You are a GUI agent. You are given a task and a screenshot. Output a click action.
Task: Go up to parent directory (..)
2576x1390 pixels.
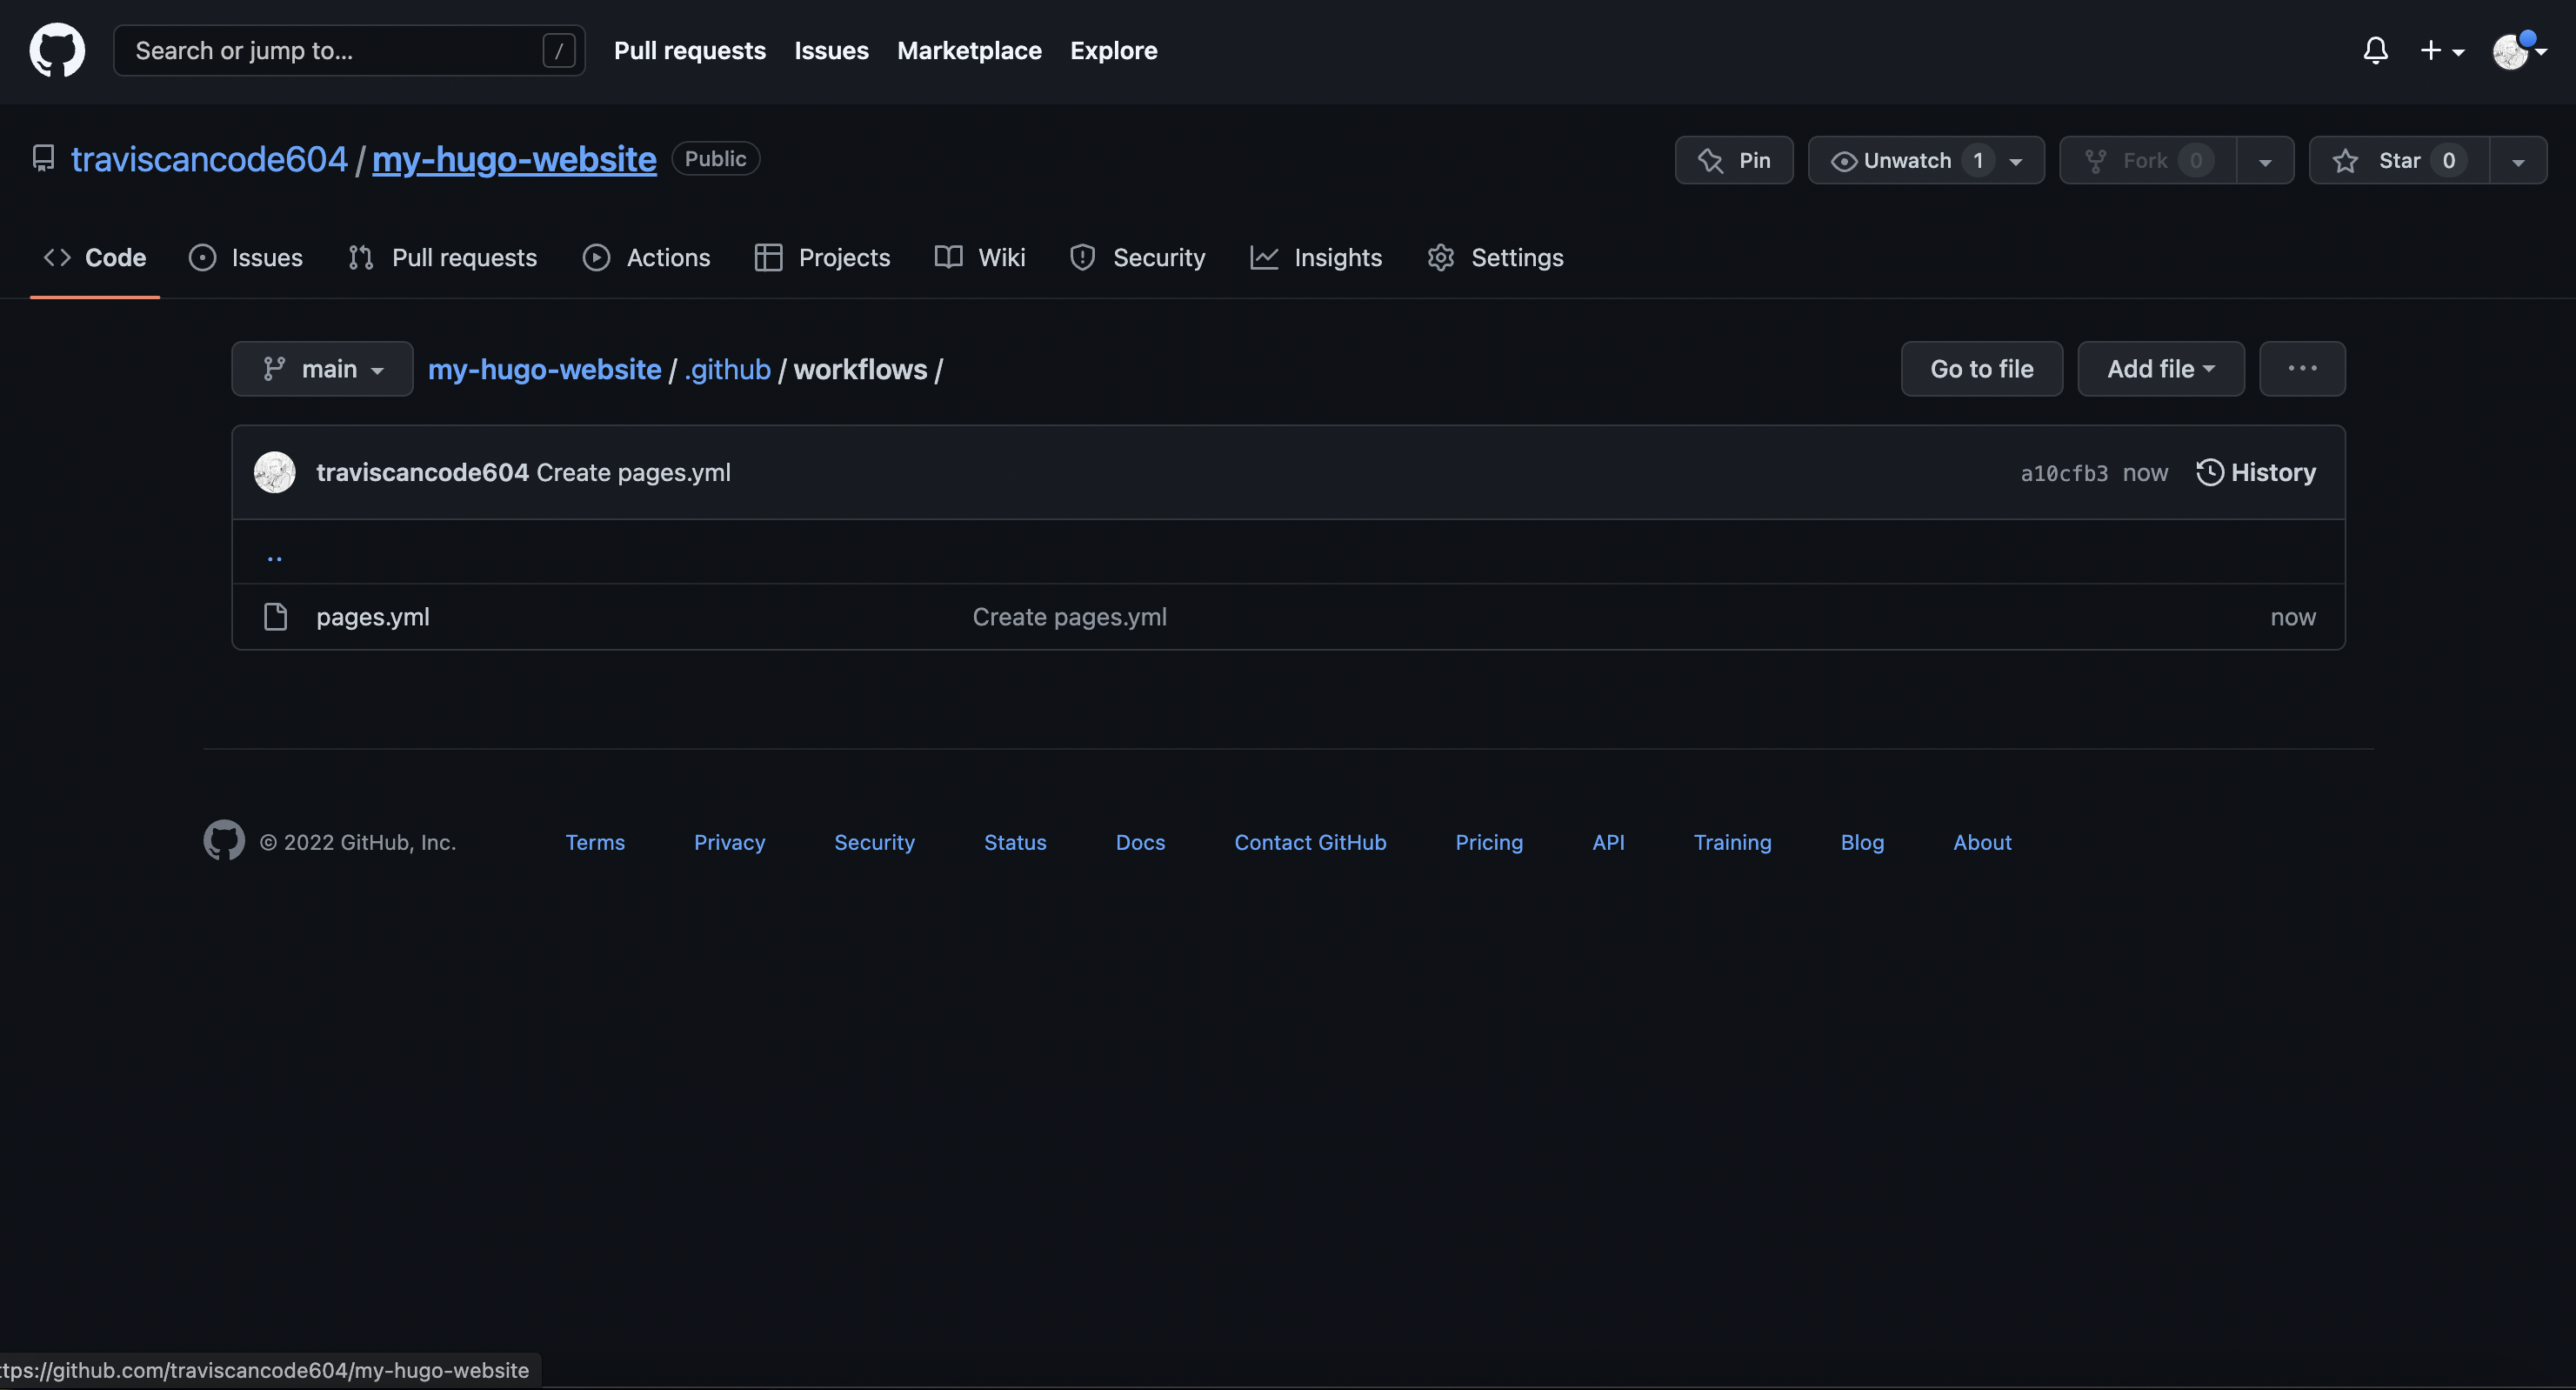(x=274, y=556)
